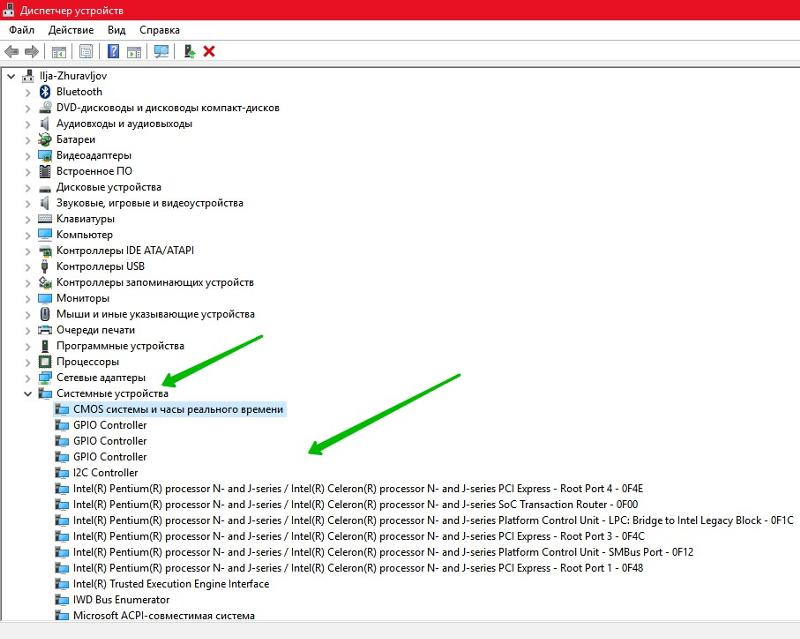
Task: Expand the Компьютер category
Action: click(x=28, y=235)
